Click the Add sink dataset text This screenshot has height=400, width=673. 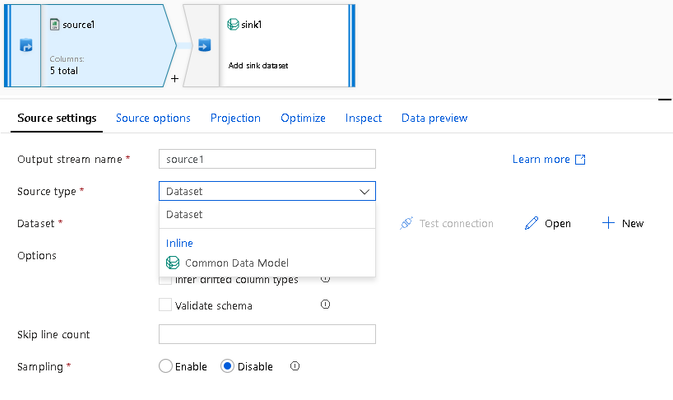(258, 65)
